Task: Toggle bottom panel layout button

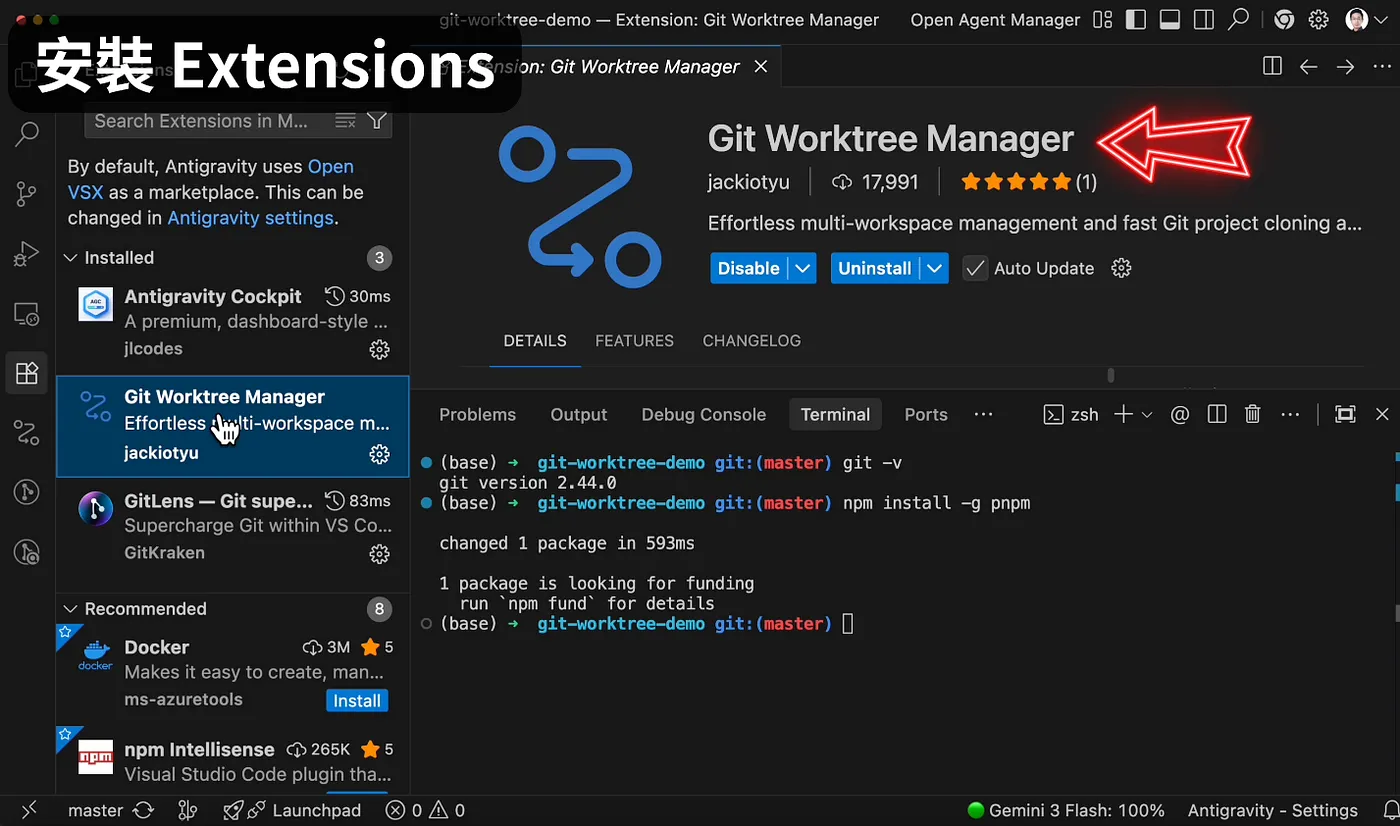Action: coord(1169,19)
